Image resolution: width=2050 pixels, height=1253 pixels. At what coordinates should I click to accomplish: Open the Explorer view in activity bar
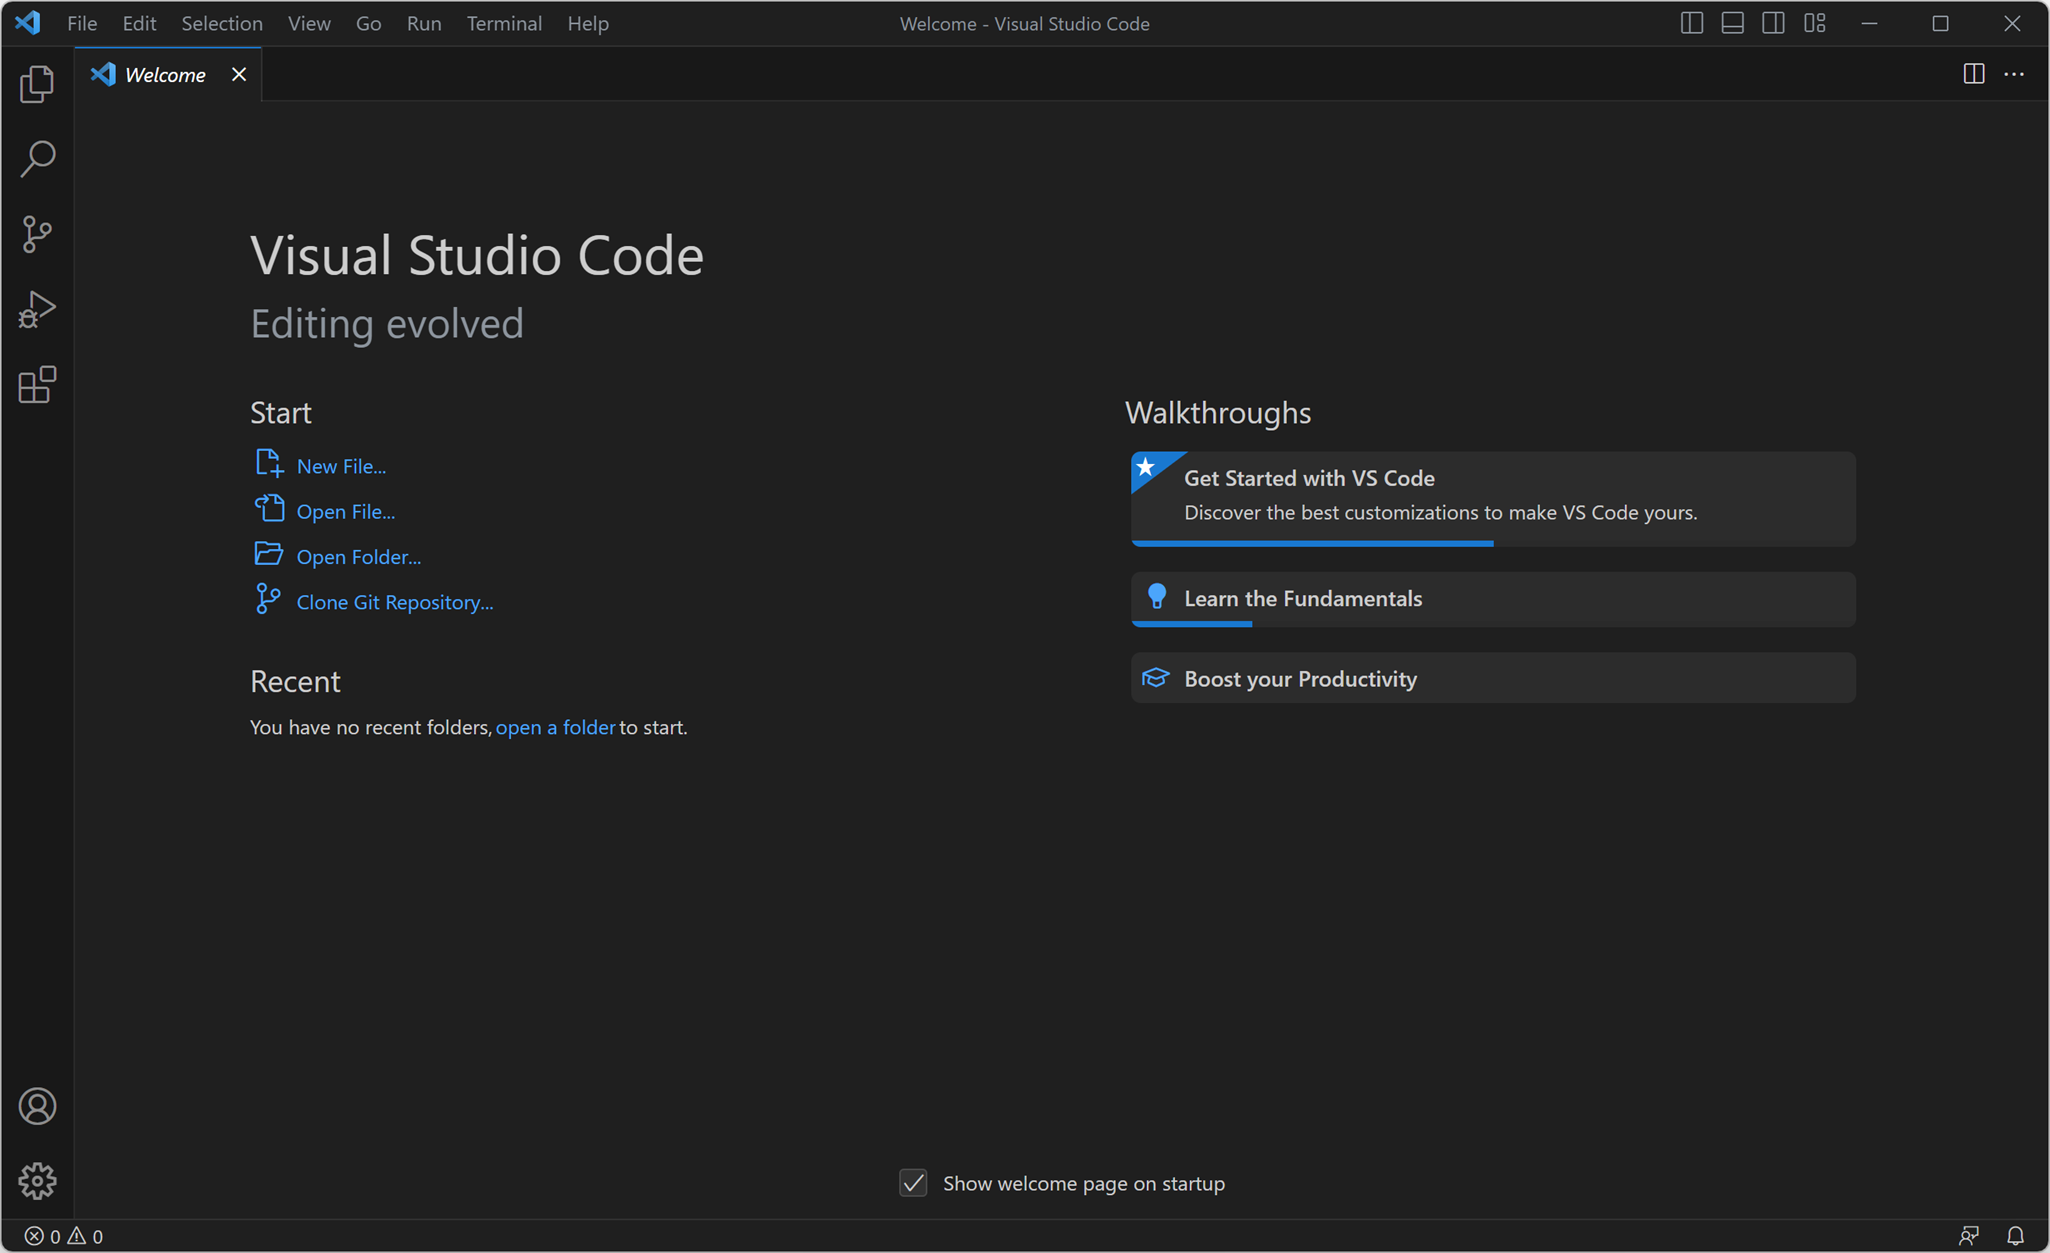(37, 84)
